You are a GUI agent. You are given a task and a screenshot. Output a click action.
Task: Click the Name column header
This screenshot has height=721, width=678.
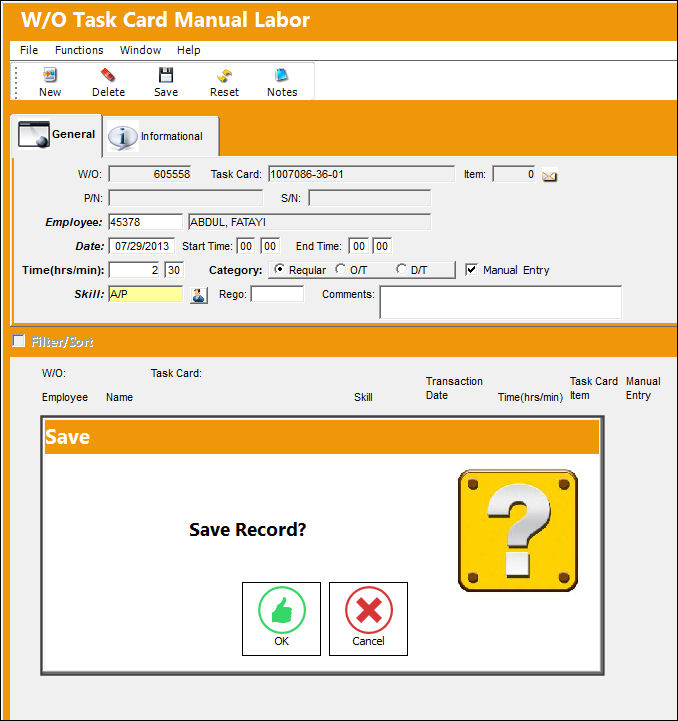pyautogui.click(x=119, y=397)
